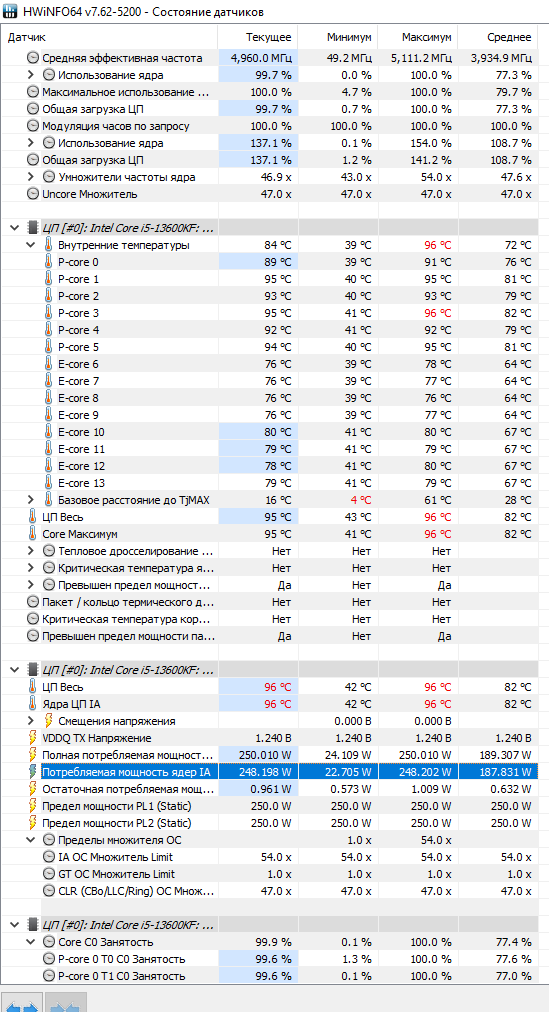Click the lightning icon of Смещения напряжения
Screen dimensions: 549x1012
point(49,721)
